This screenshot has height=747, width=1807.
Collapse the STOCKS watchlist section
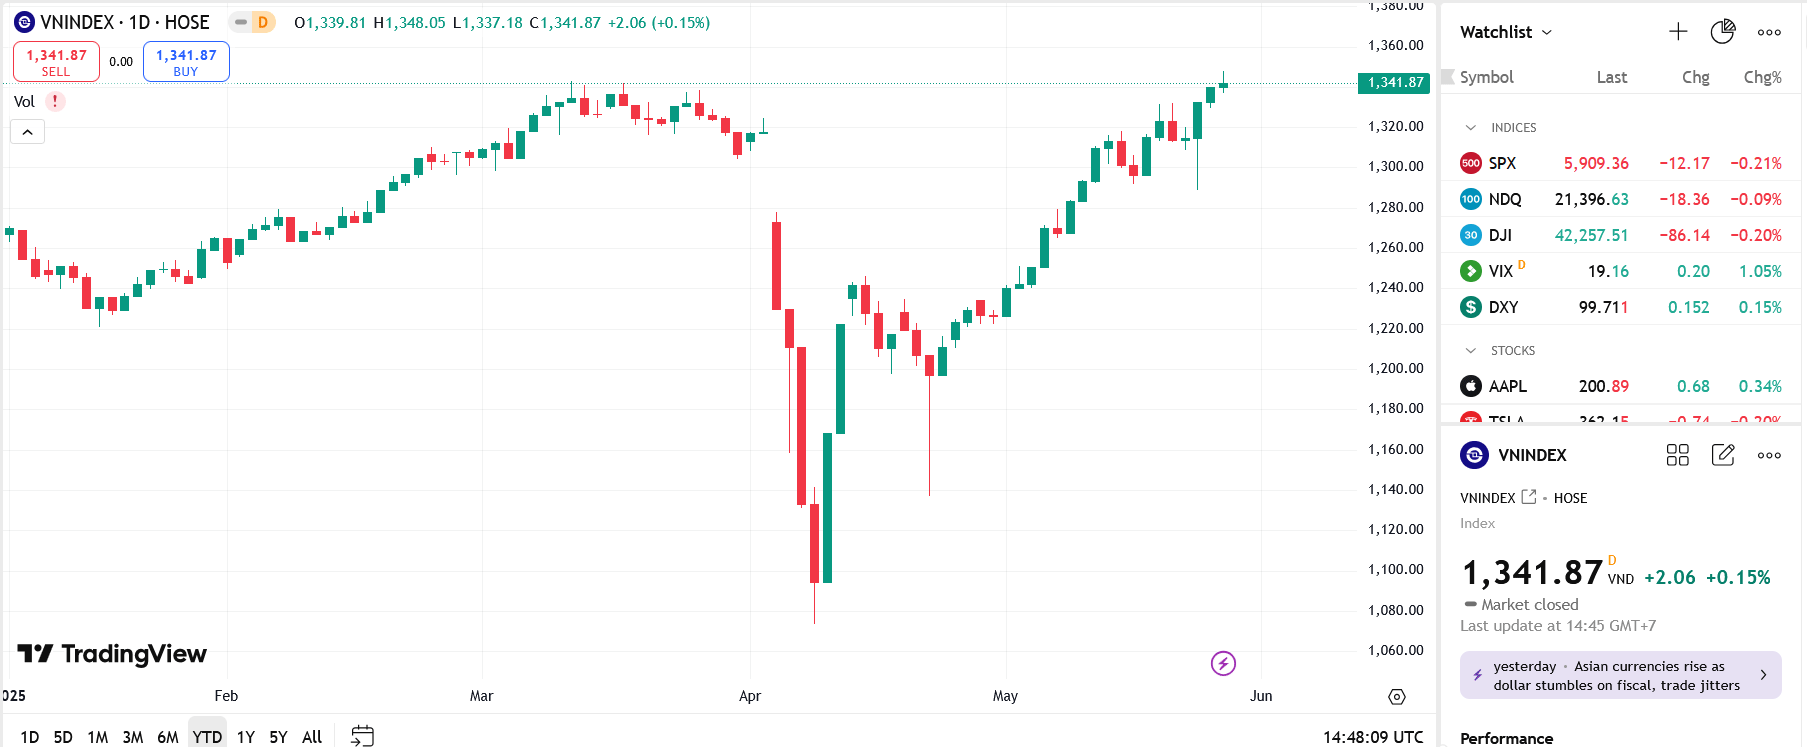(1470, 351)
